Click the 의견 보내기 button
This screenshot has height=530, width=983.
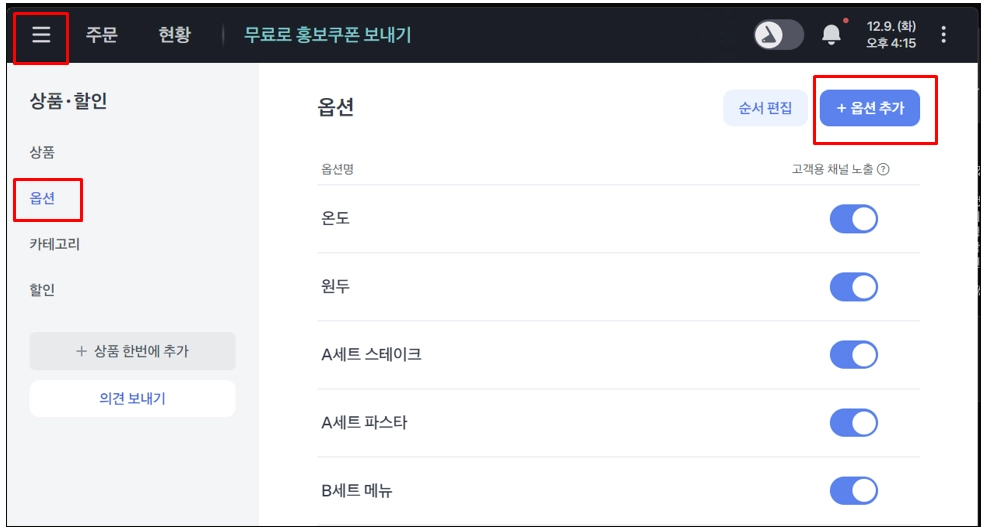[132, 398]
